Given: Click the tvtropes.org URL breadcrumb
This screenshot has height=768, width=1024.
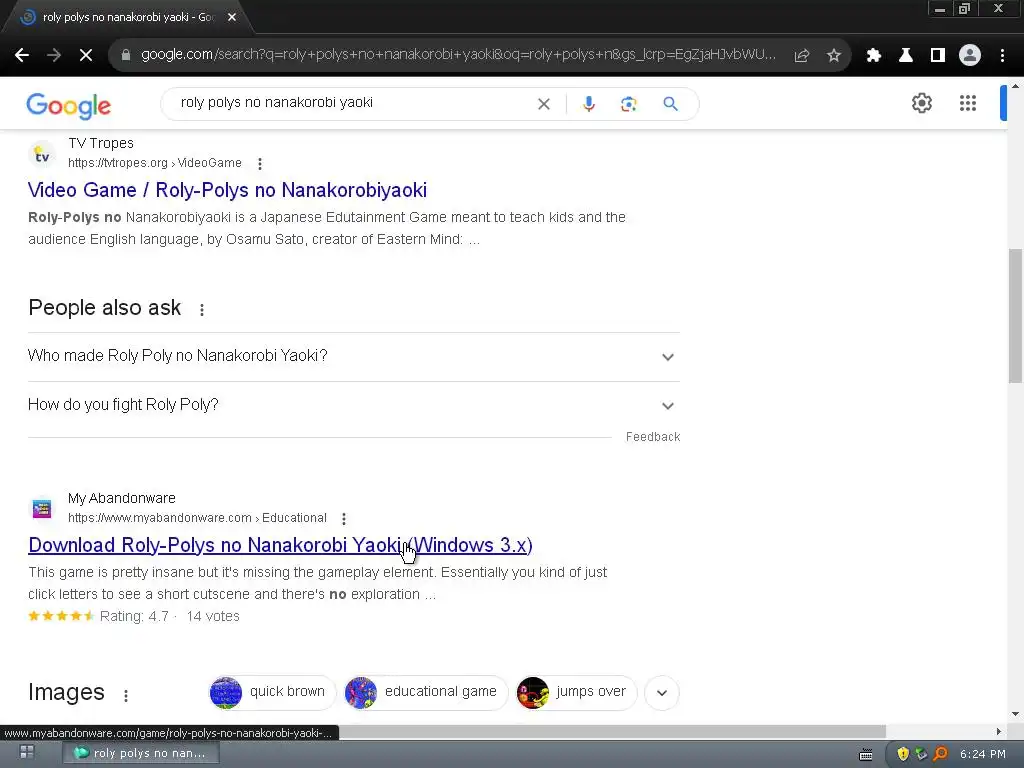Looking at the screenshot, I should [x=155, y=163].
